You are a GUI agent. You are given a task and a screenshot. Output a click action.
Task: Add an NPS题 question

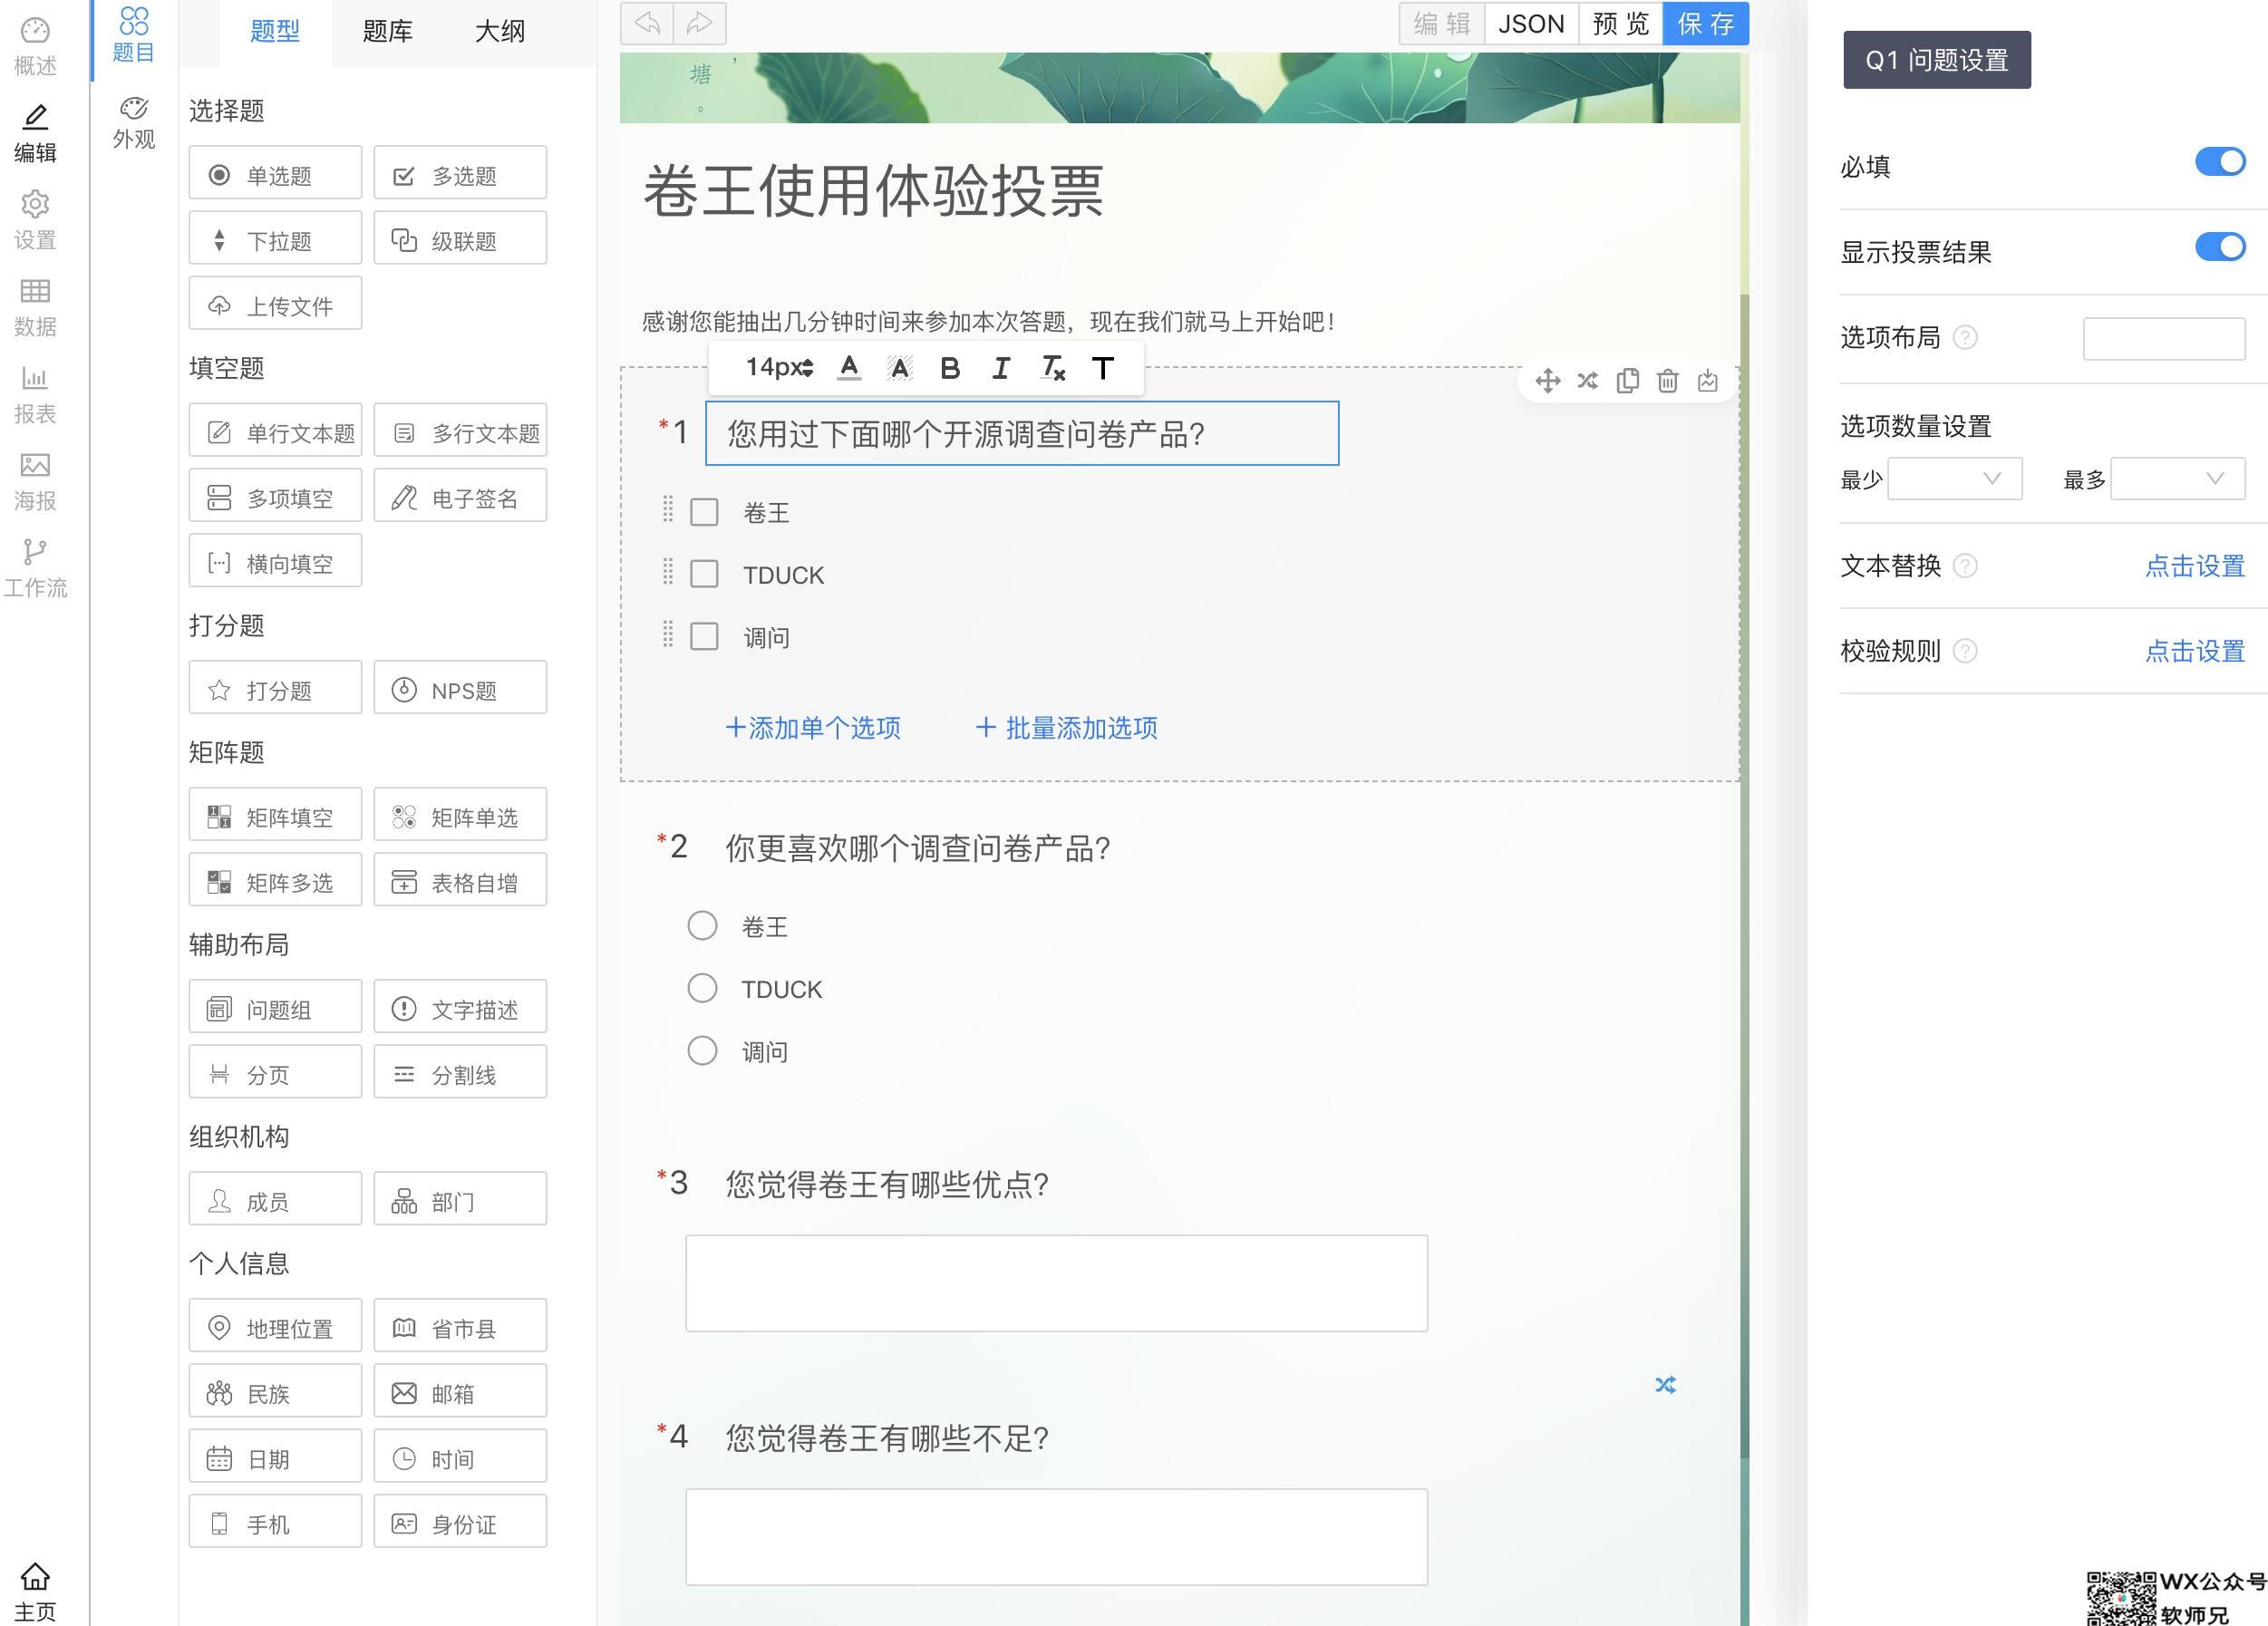[x=460, y=689]
